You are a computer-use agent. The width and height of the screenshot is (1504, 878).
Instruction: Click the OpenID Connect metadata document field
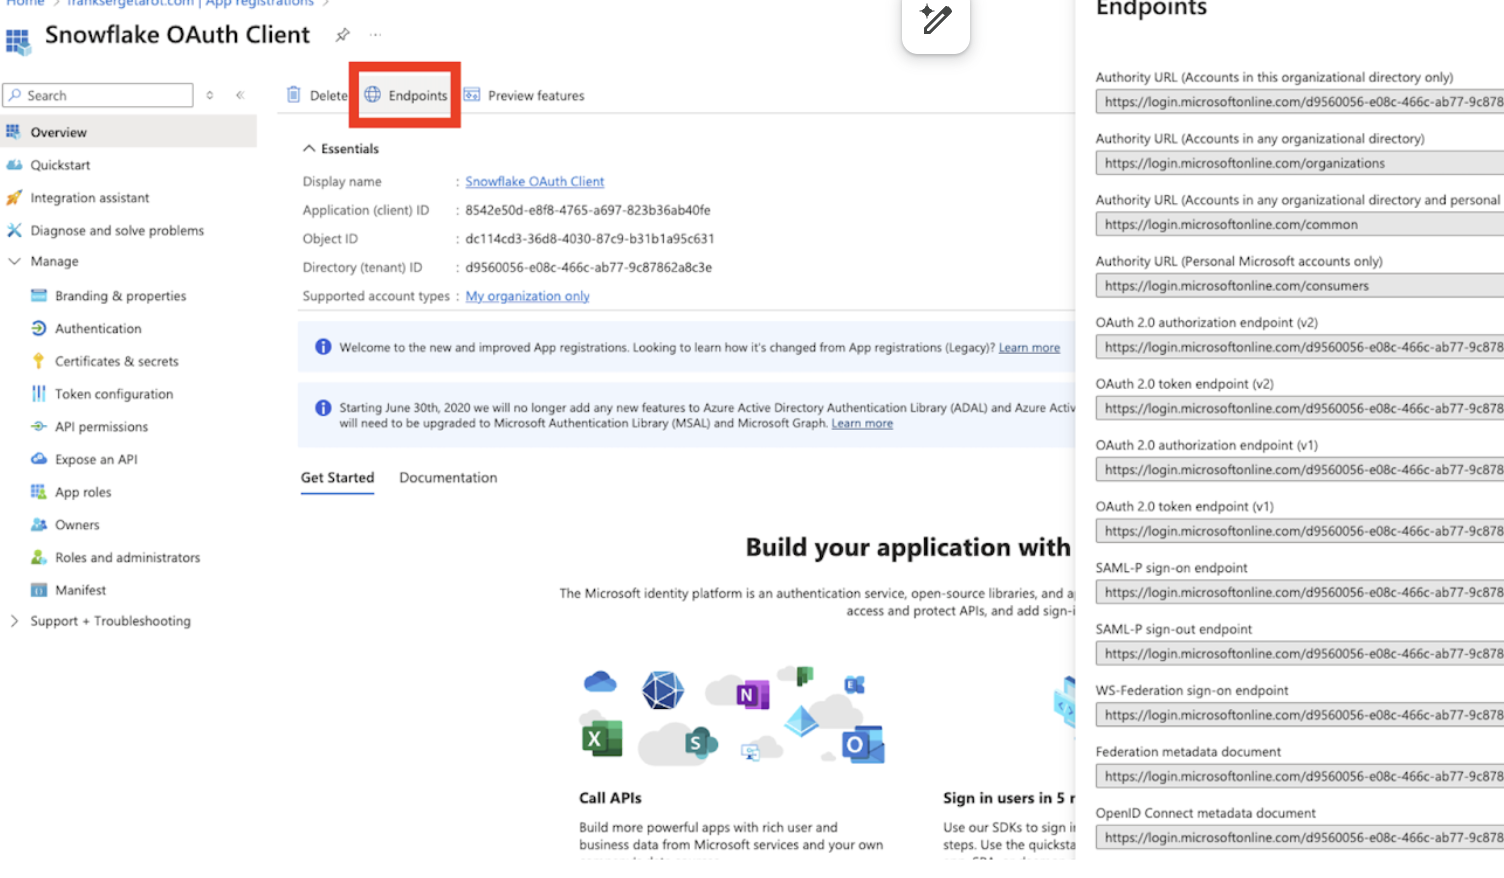[1299, 837]
